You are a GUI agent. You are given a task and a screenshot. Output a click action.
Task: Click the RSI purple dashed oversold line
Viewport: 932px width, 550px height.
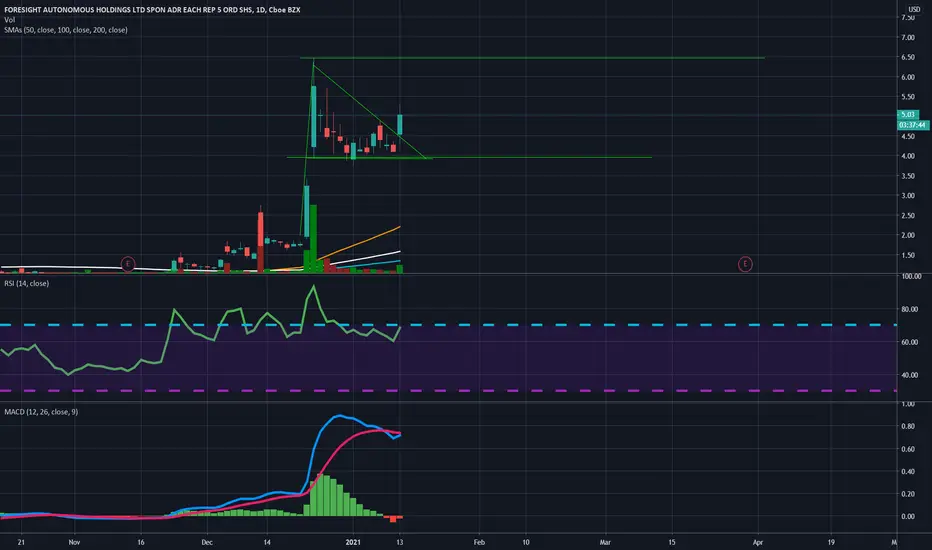[x=448, y=391]
